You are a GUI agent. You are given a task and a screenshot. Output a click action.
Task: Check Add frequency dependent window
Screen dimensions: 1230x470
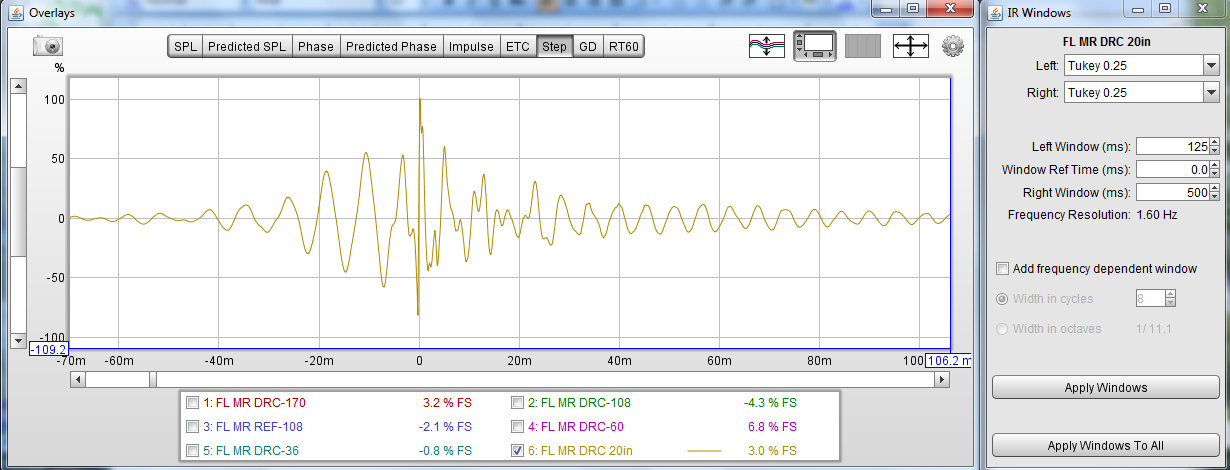pyautogui.click(x=1003, y=268)
